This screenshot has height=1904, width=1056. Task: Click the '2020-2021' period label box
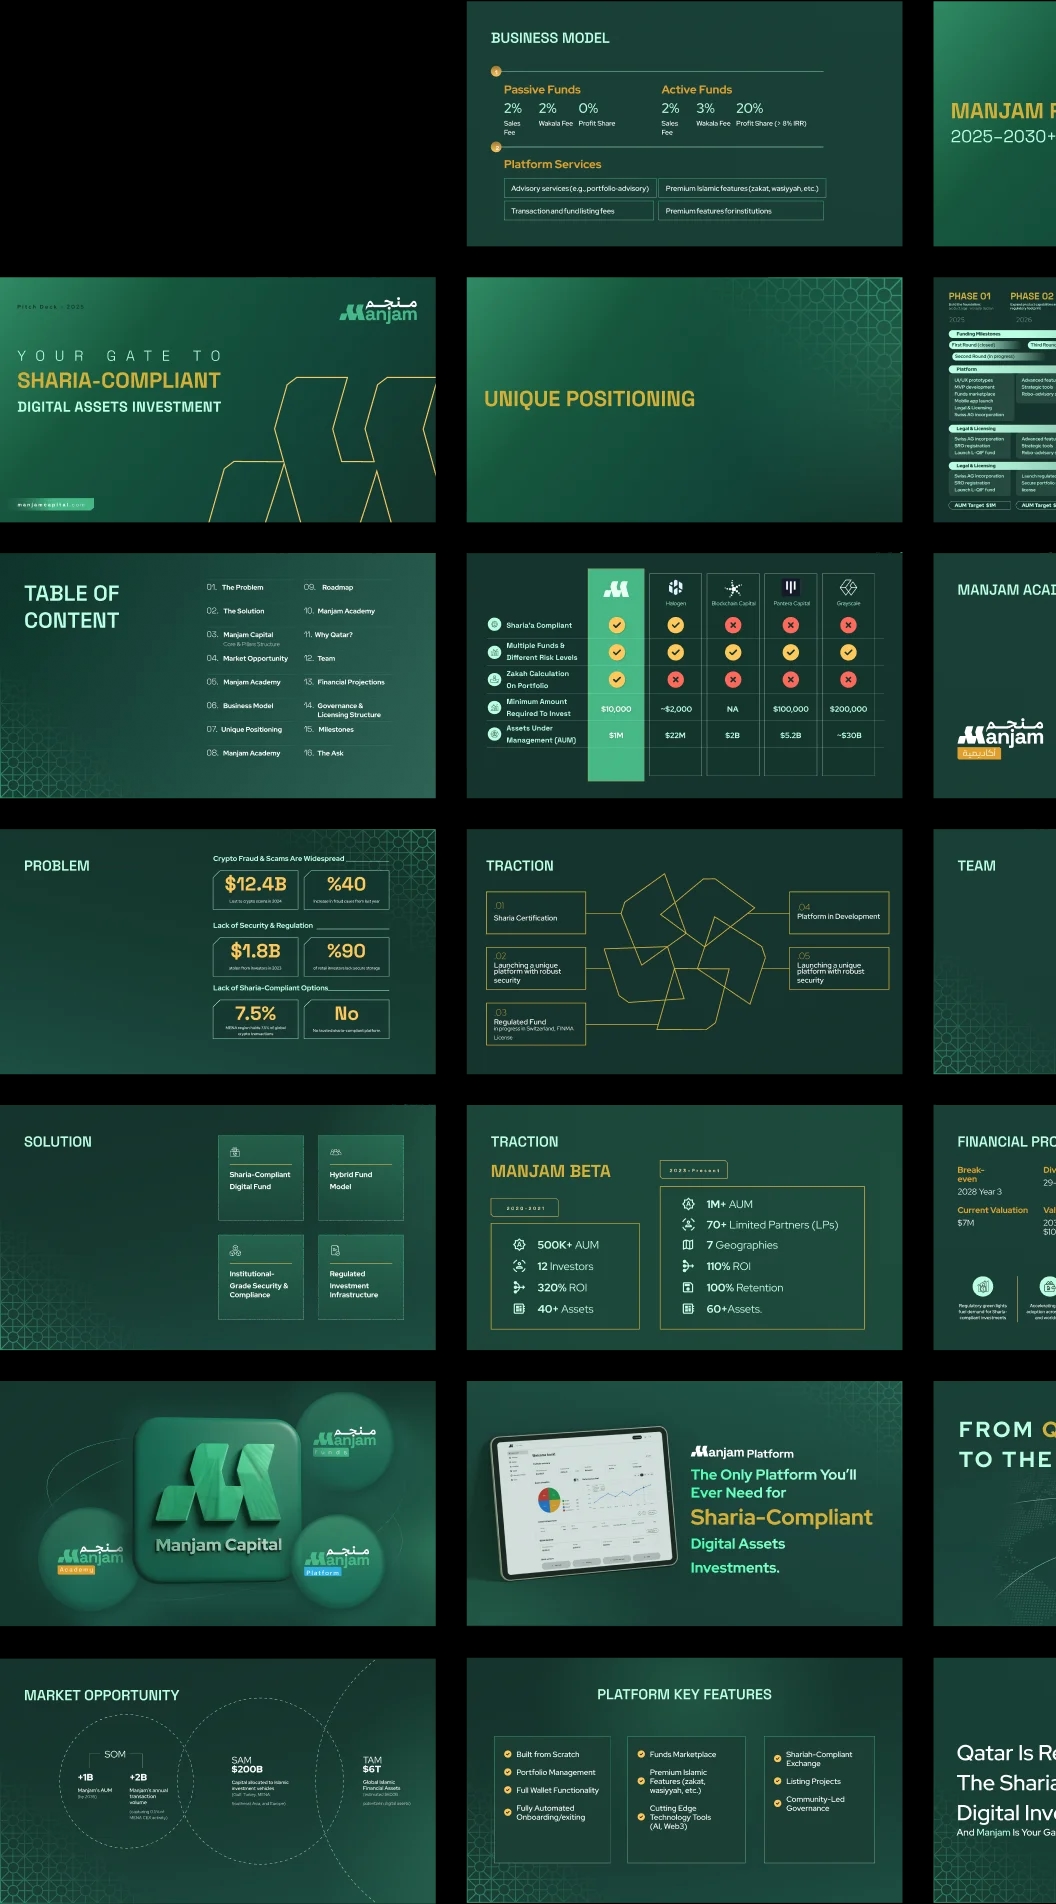coord(525,1208)
